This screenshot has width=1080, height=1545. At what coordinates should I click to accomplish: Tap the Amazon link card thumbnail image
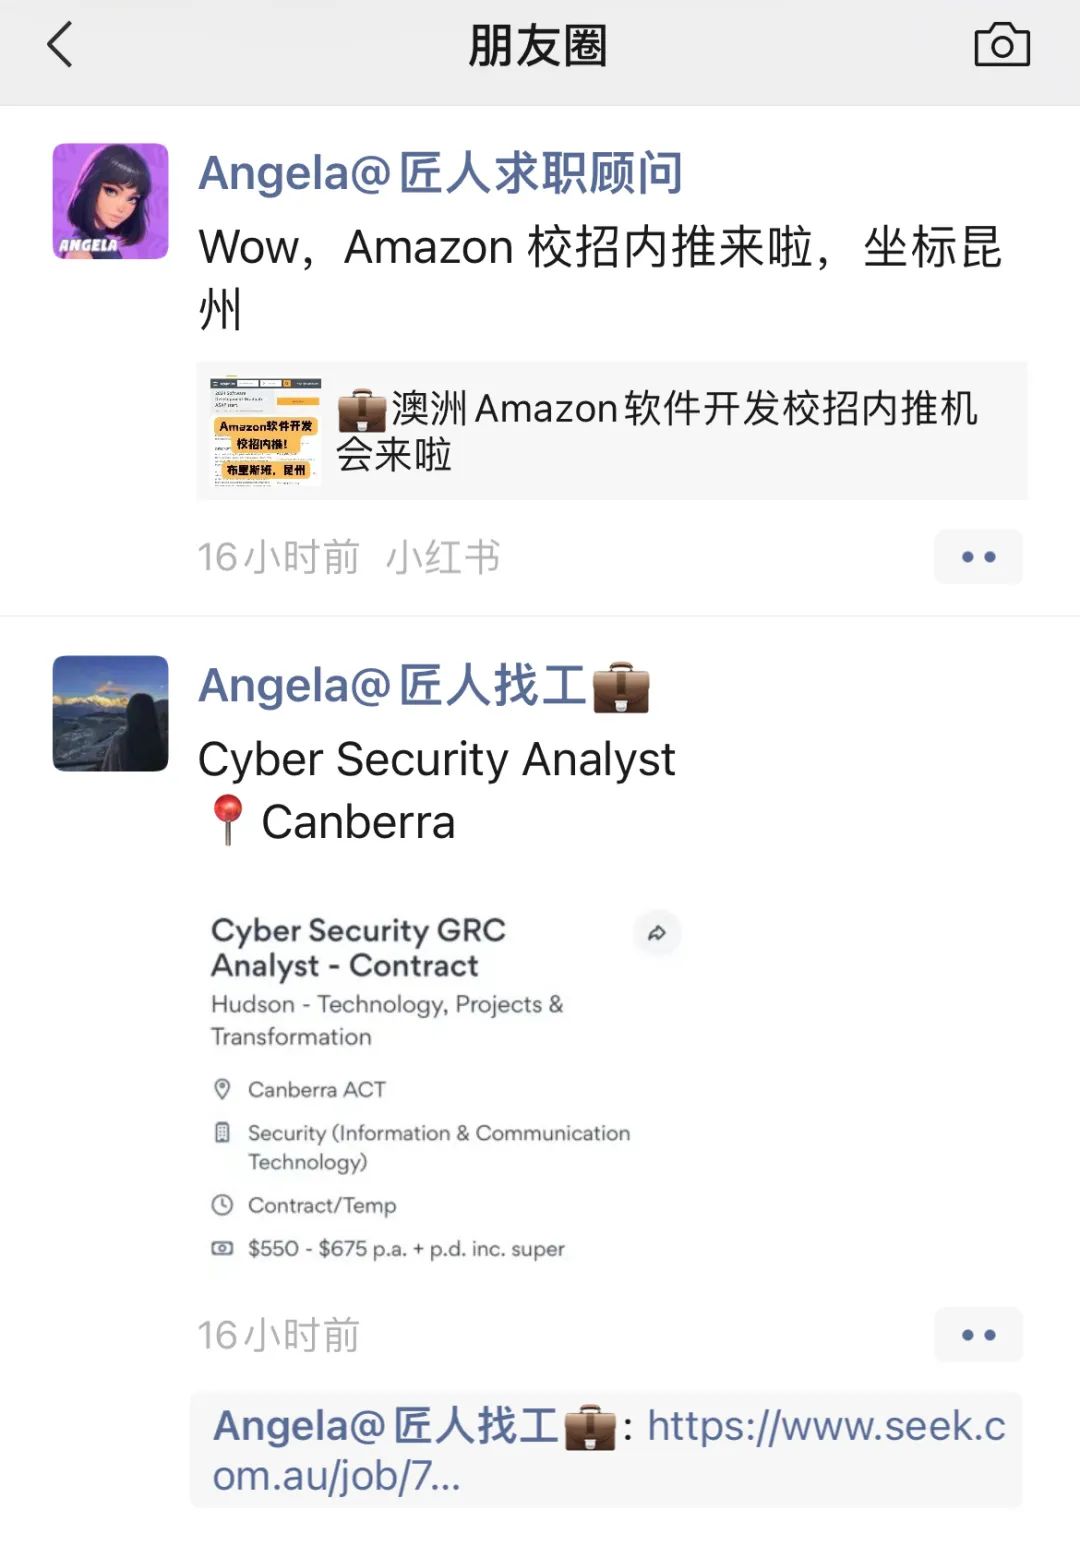[x=265, y=431]
